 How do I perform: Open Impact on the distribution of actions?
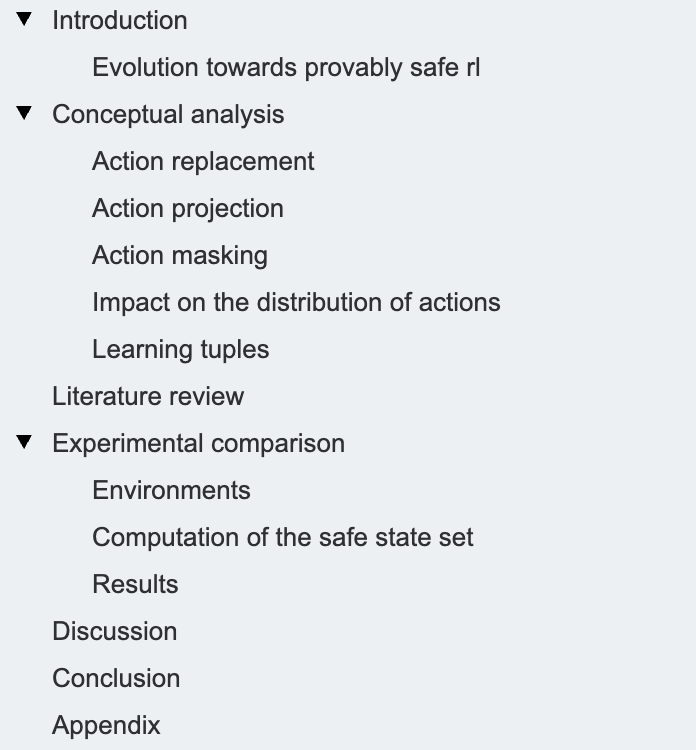point(296,302)
